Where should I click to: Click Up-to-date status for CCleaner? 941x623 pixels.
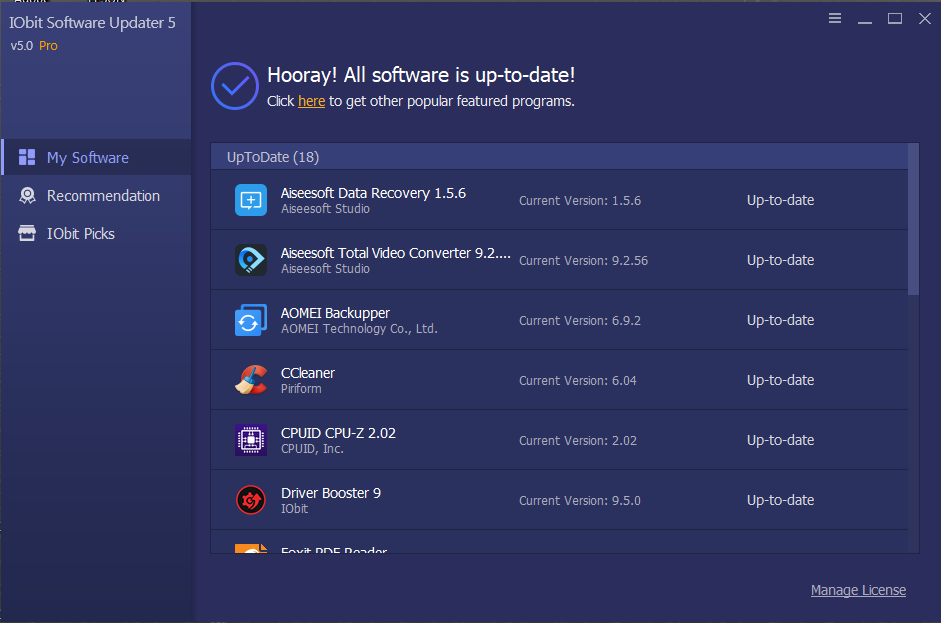[x=780, y=381]
